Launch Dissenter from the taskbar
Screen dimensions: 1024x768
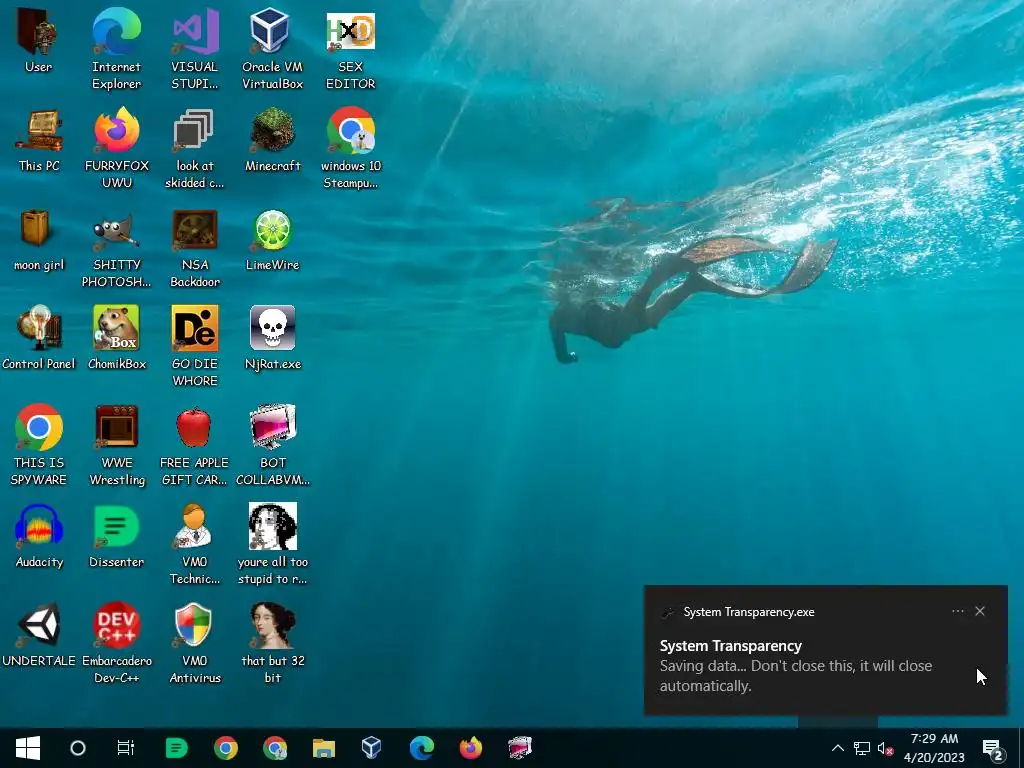tap(176, 748)
